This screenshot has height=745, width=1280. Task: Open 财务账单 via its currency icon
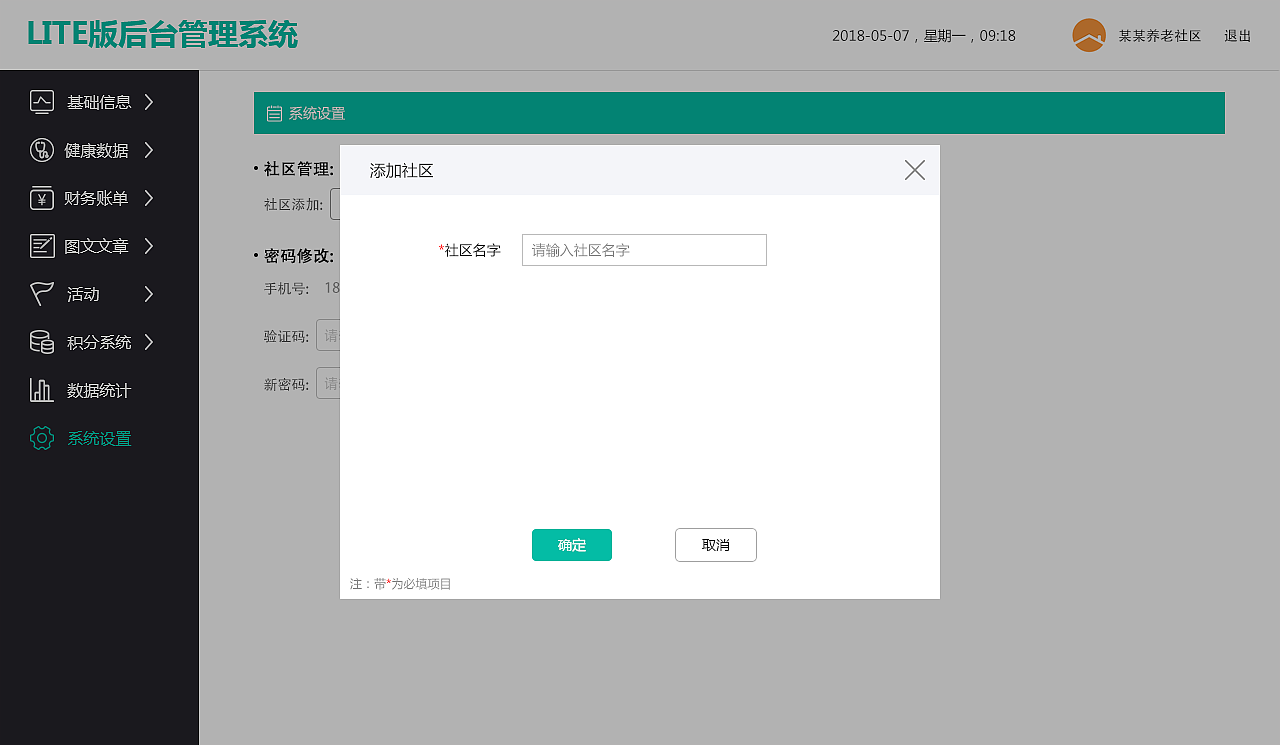point(40,198)
